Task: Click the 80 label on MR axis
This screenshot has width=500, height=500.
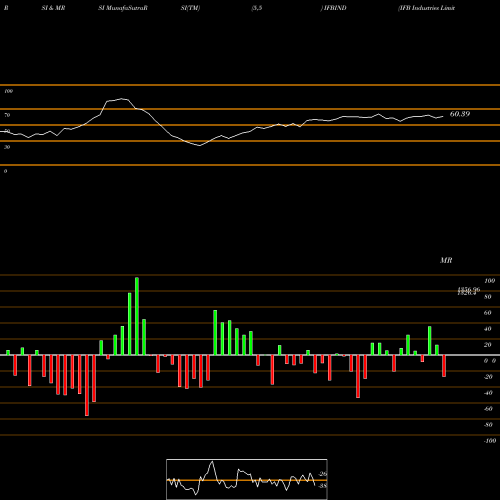Action: tap(488, 297)
